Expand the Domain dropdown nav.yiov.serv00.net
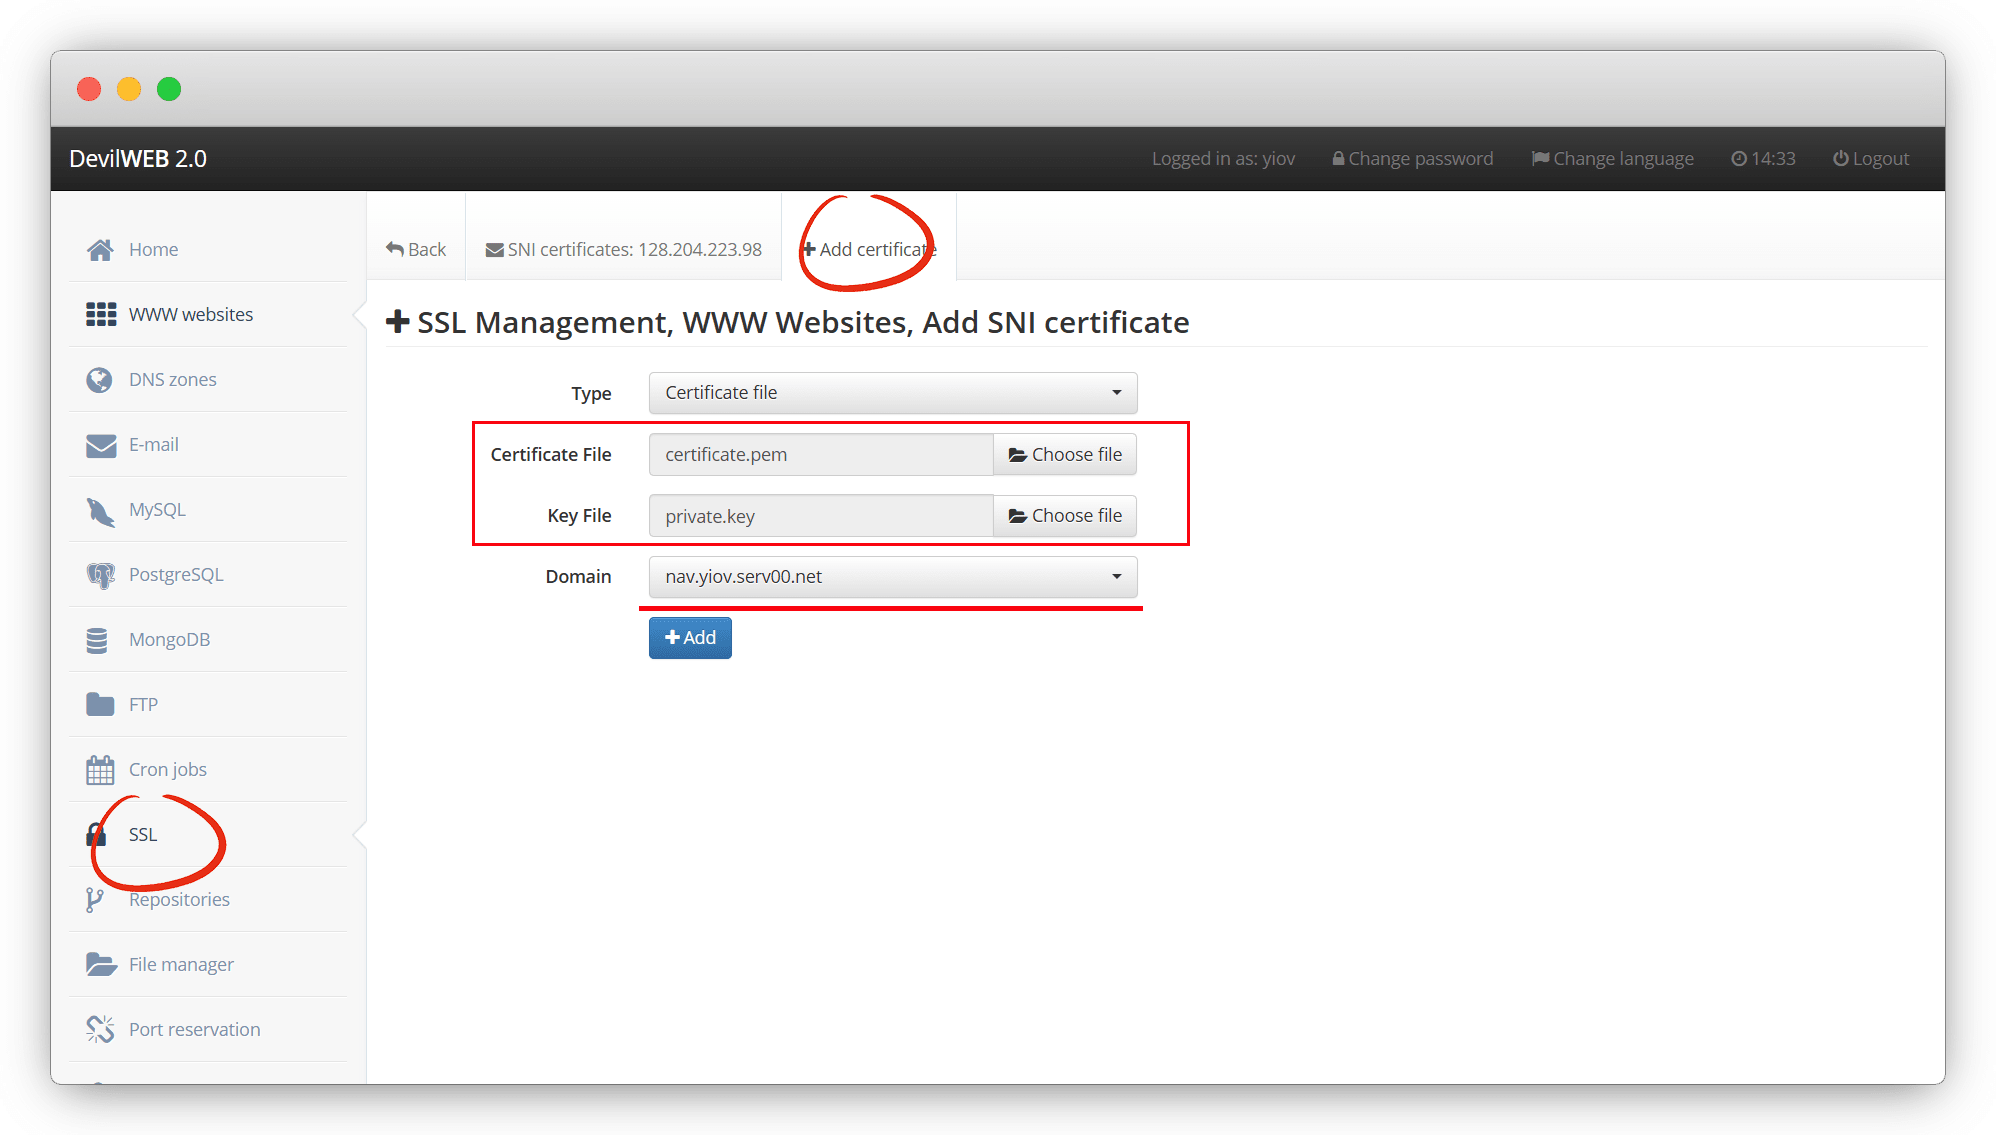1996x1135 pixels. [892, 577]
